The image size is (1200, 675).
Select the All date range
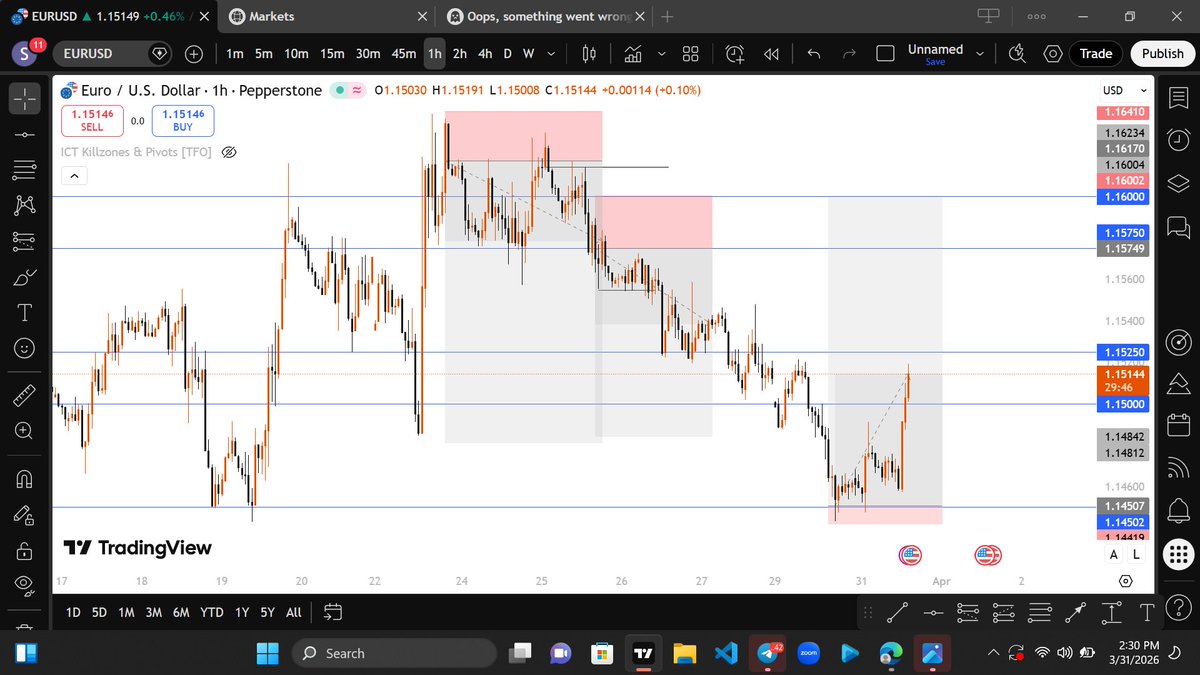(294, 612)
